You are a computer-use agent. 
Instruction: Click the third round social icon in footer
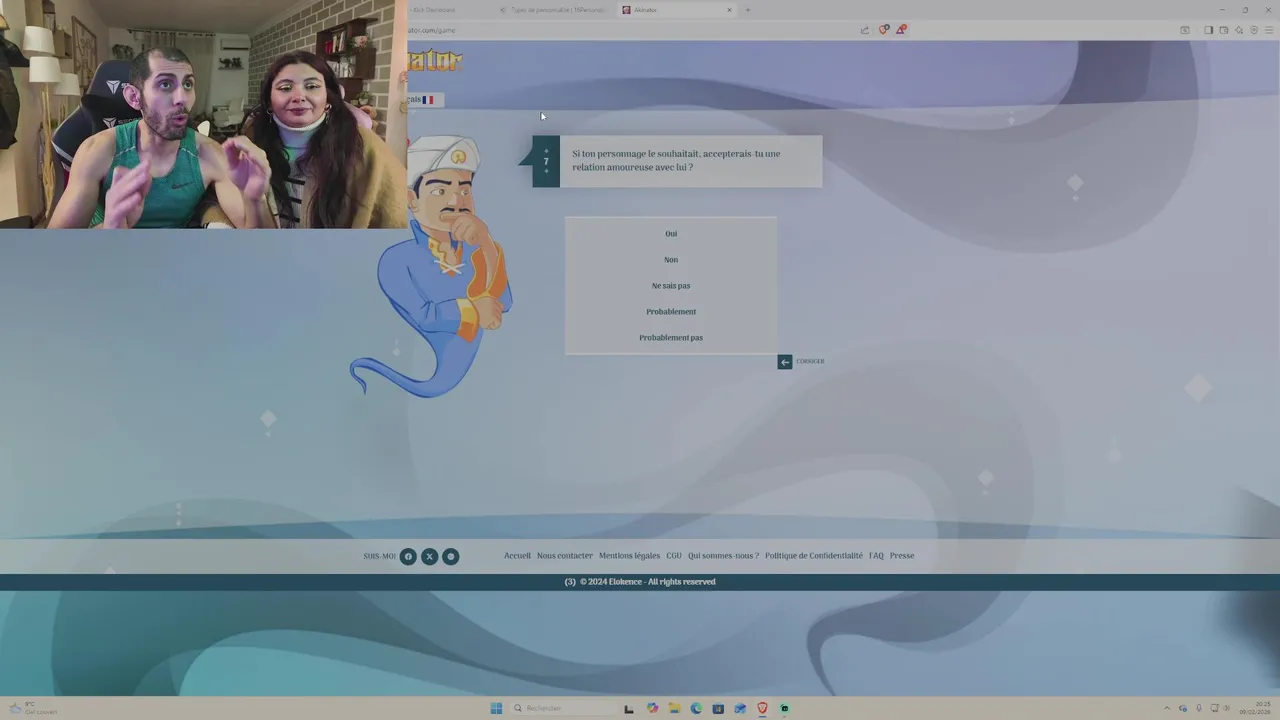[451, 556]
